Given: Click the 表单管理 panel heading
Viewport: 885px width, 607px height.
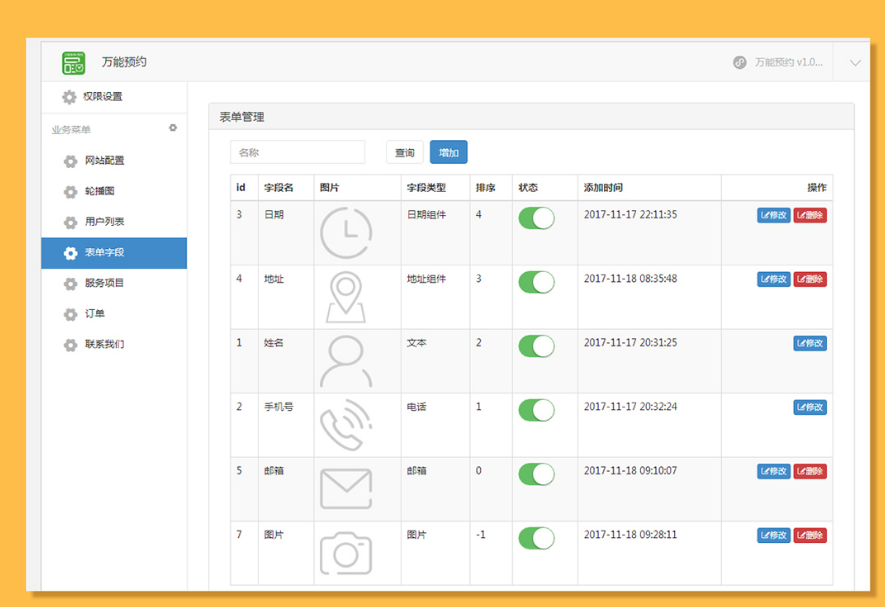Looking at the screenshot, I should (x=242, y=117).
